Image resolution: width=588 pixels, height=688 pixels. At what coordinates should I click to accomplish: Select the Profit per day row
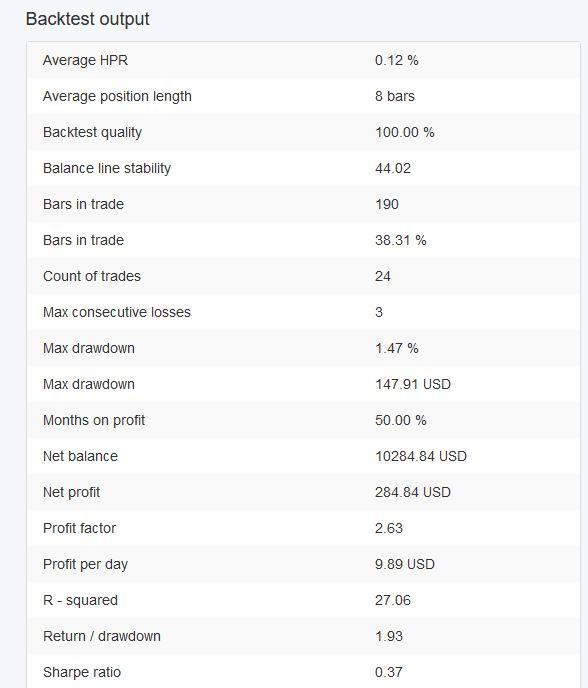click(x=303, y=564)
